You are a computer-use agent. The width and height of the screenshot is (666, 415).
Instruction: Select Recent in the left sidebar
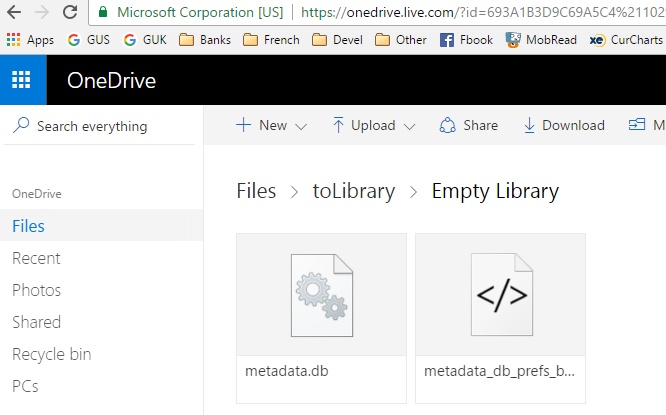(x=36, y=258)
